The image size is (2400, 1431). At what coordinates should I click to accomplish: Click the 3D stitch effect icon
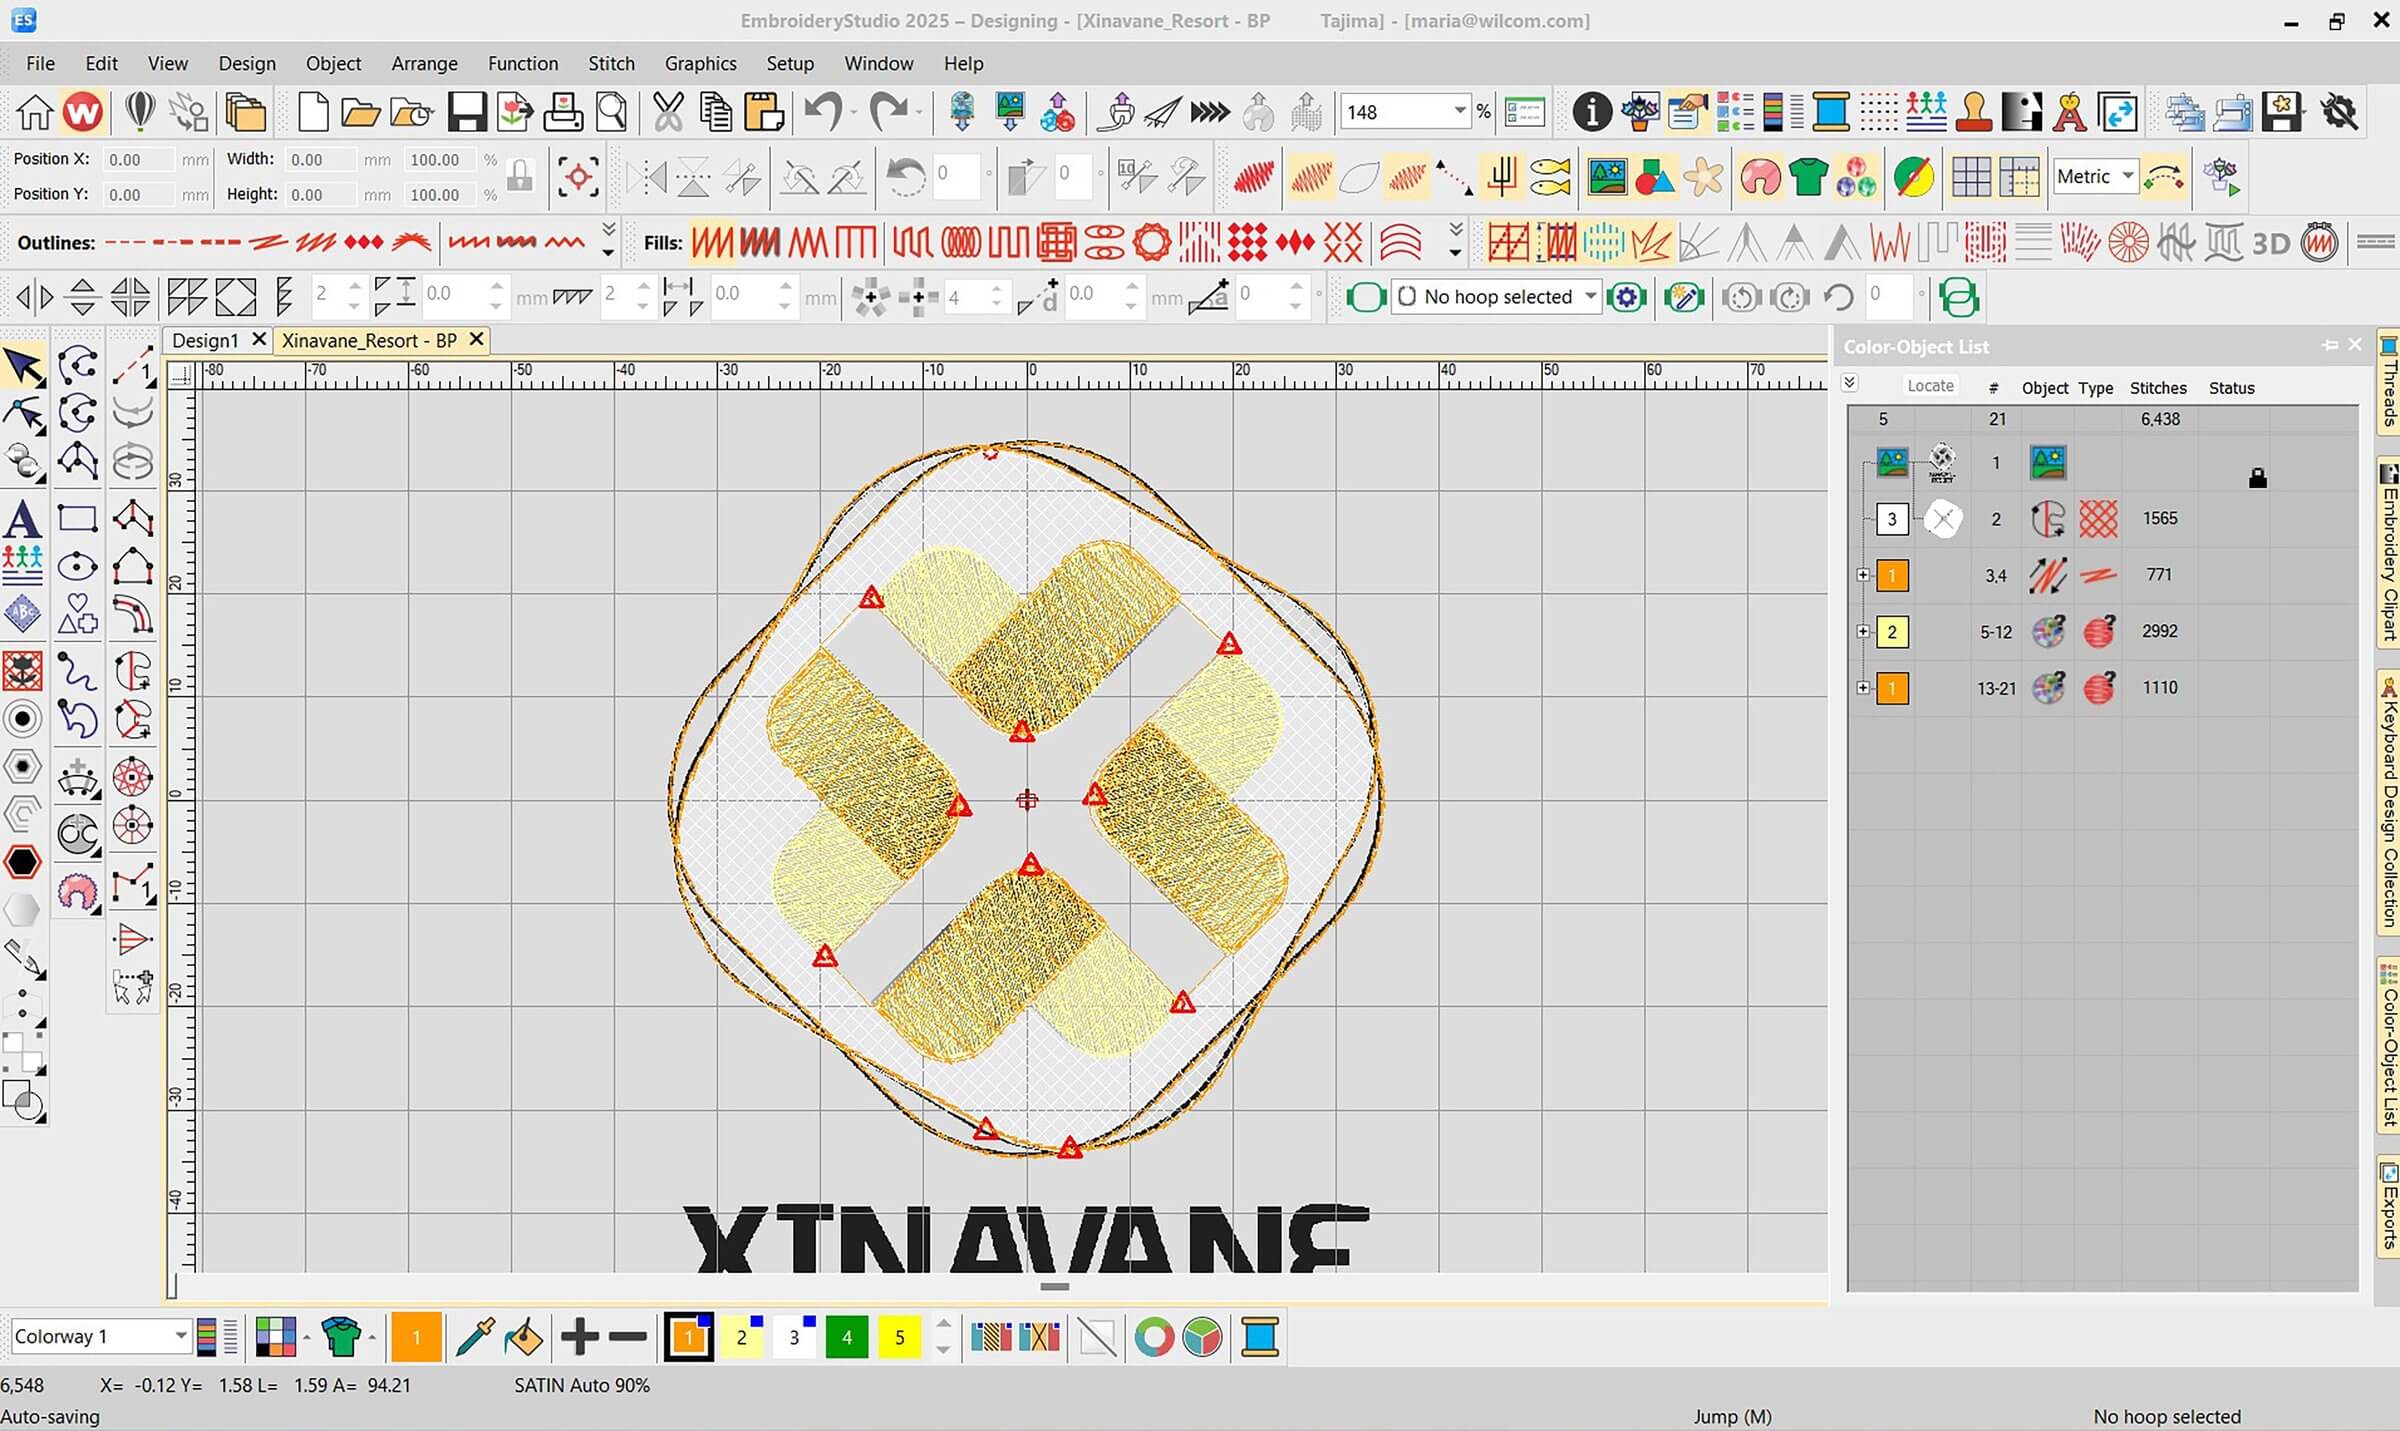pos(2271,243)
